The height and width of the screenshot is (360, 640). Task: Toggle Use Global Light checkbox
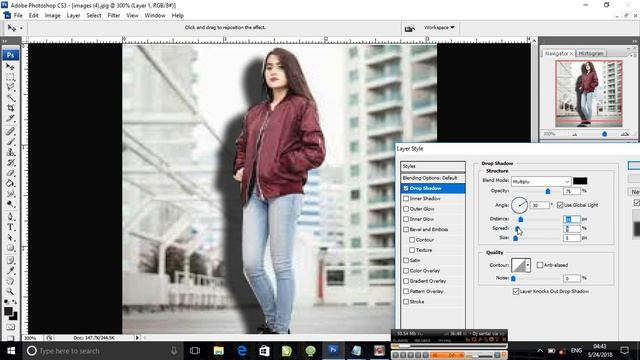(x=560, y=205)
